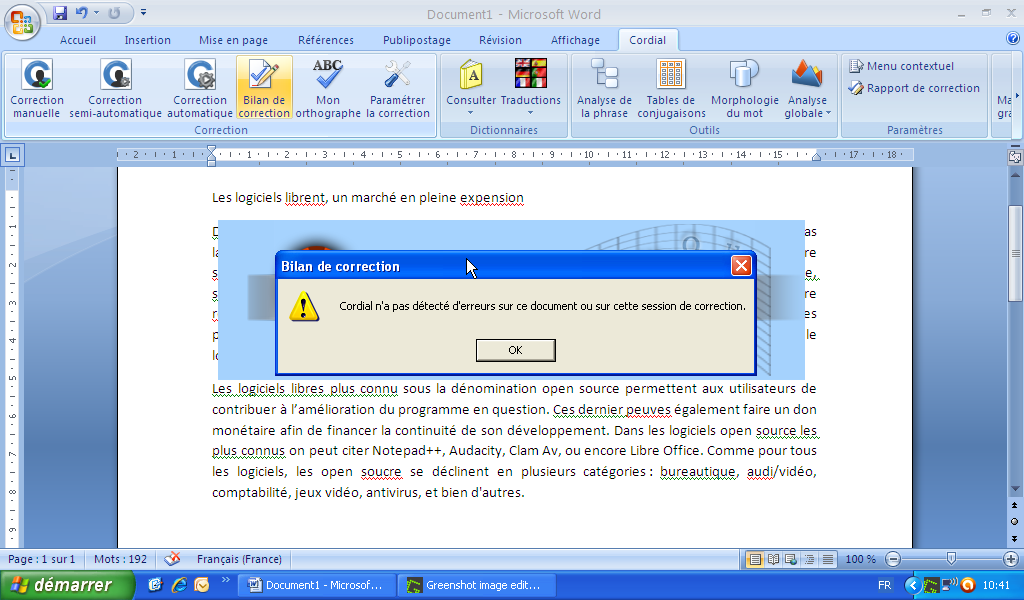
Task: Click the proofing errors icon in status bar
Action: [x=172, y=559]
